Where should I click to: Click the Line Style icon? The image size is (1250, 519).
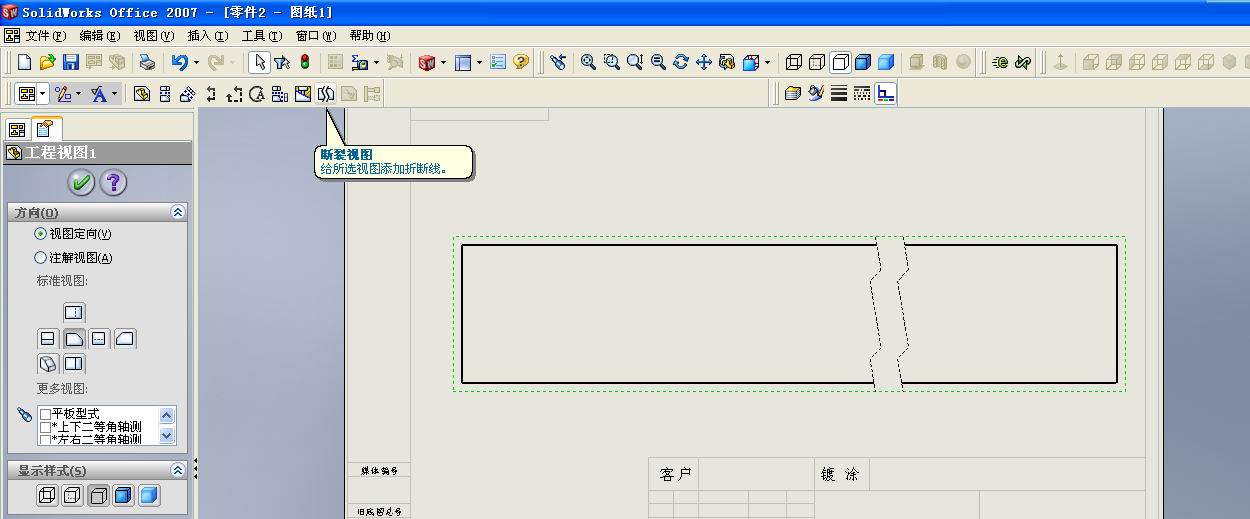pos(862,94)
